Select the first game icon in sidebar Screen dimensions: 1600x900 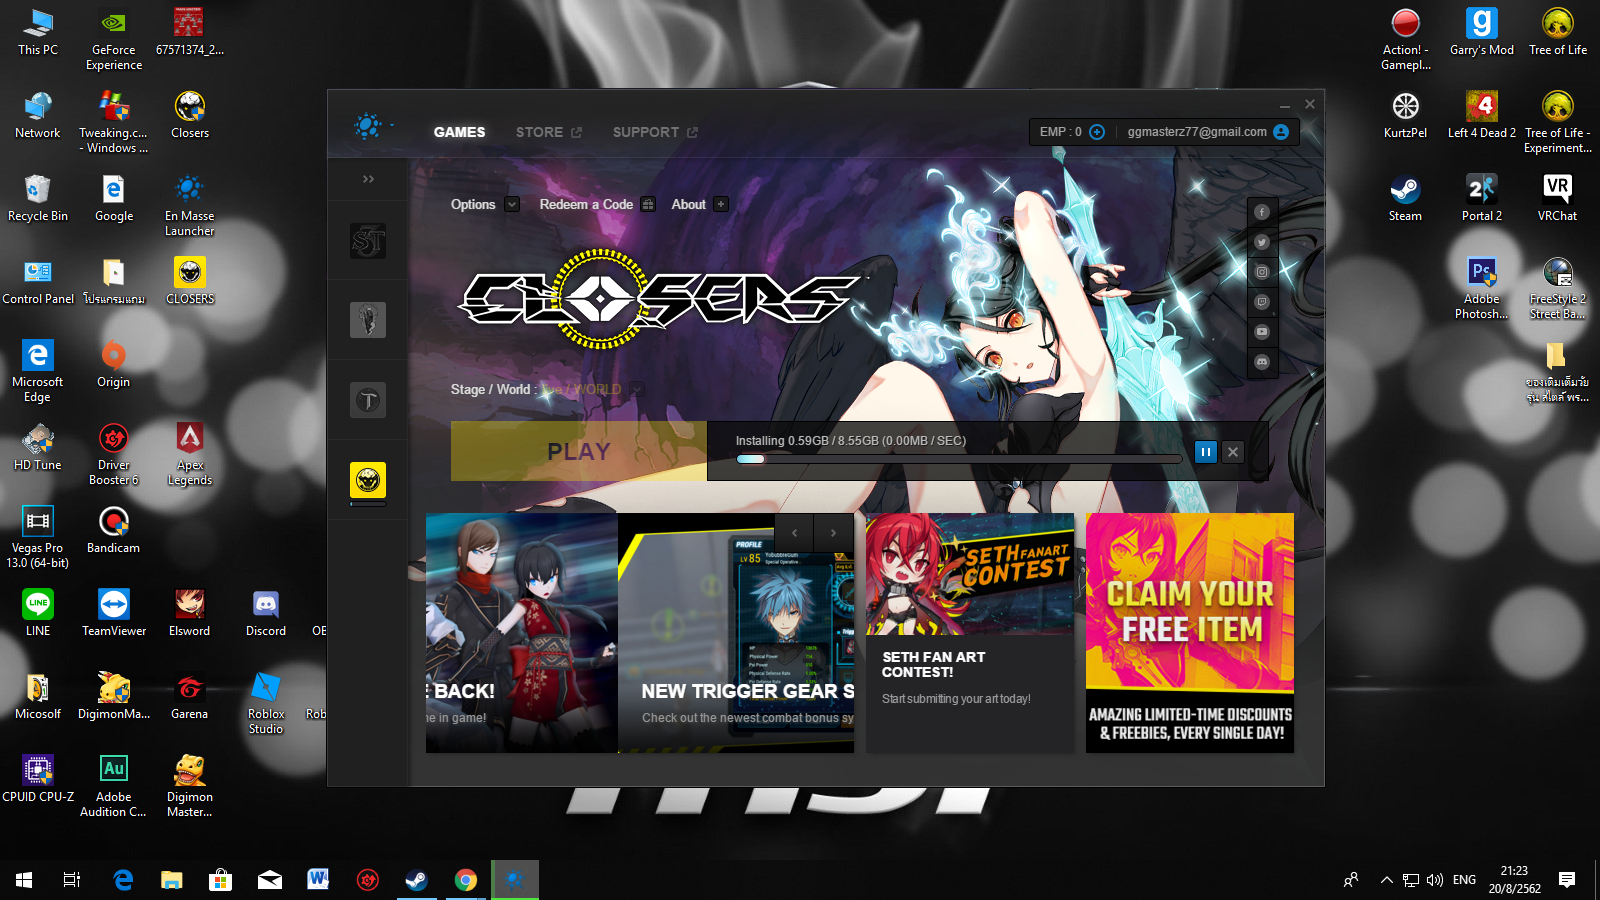368,241
